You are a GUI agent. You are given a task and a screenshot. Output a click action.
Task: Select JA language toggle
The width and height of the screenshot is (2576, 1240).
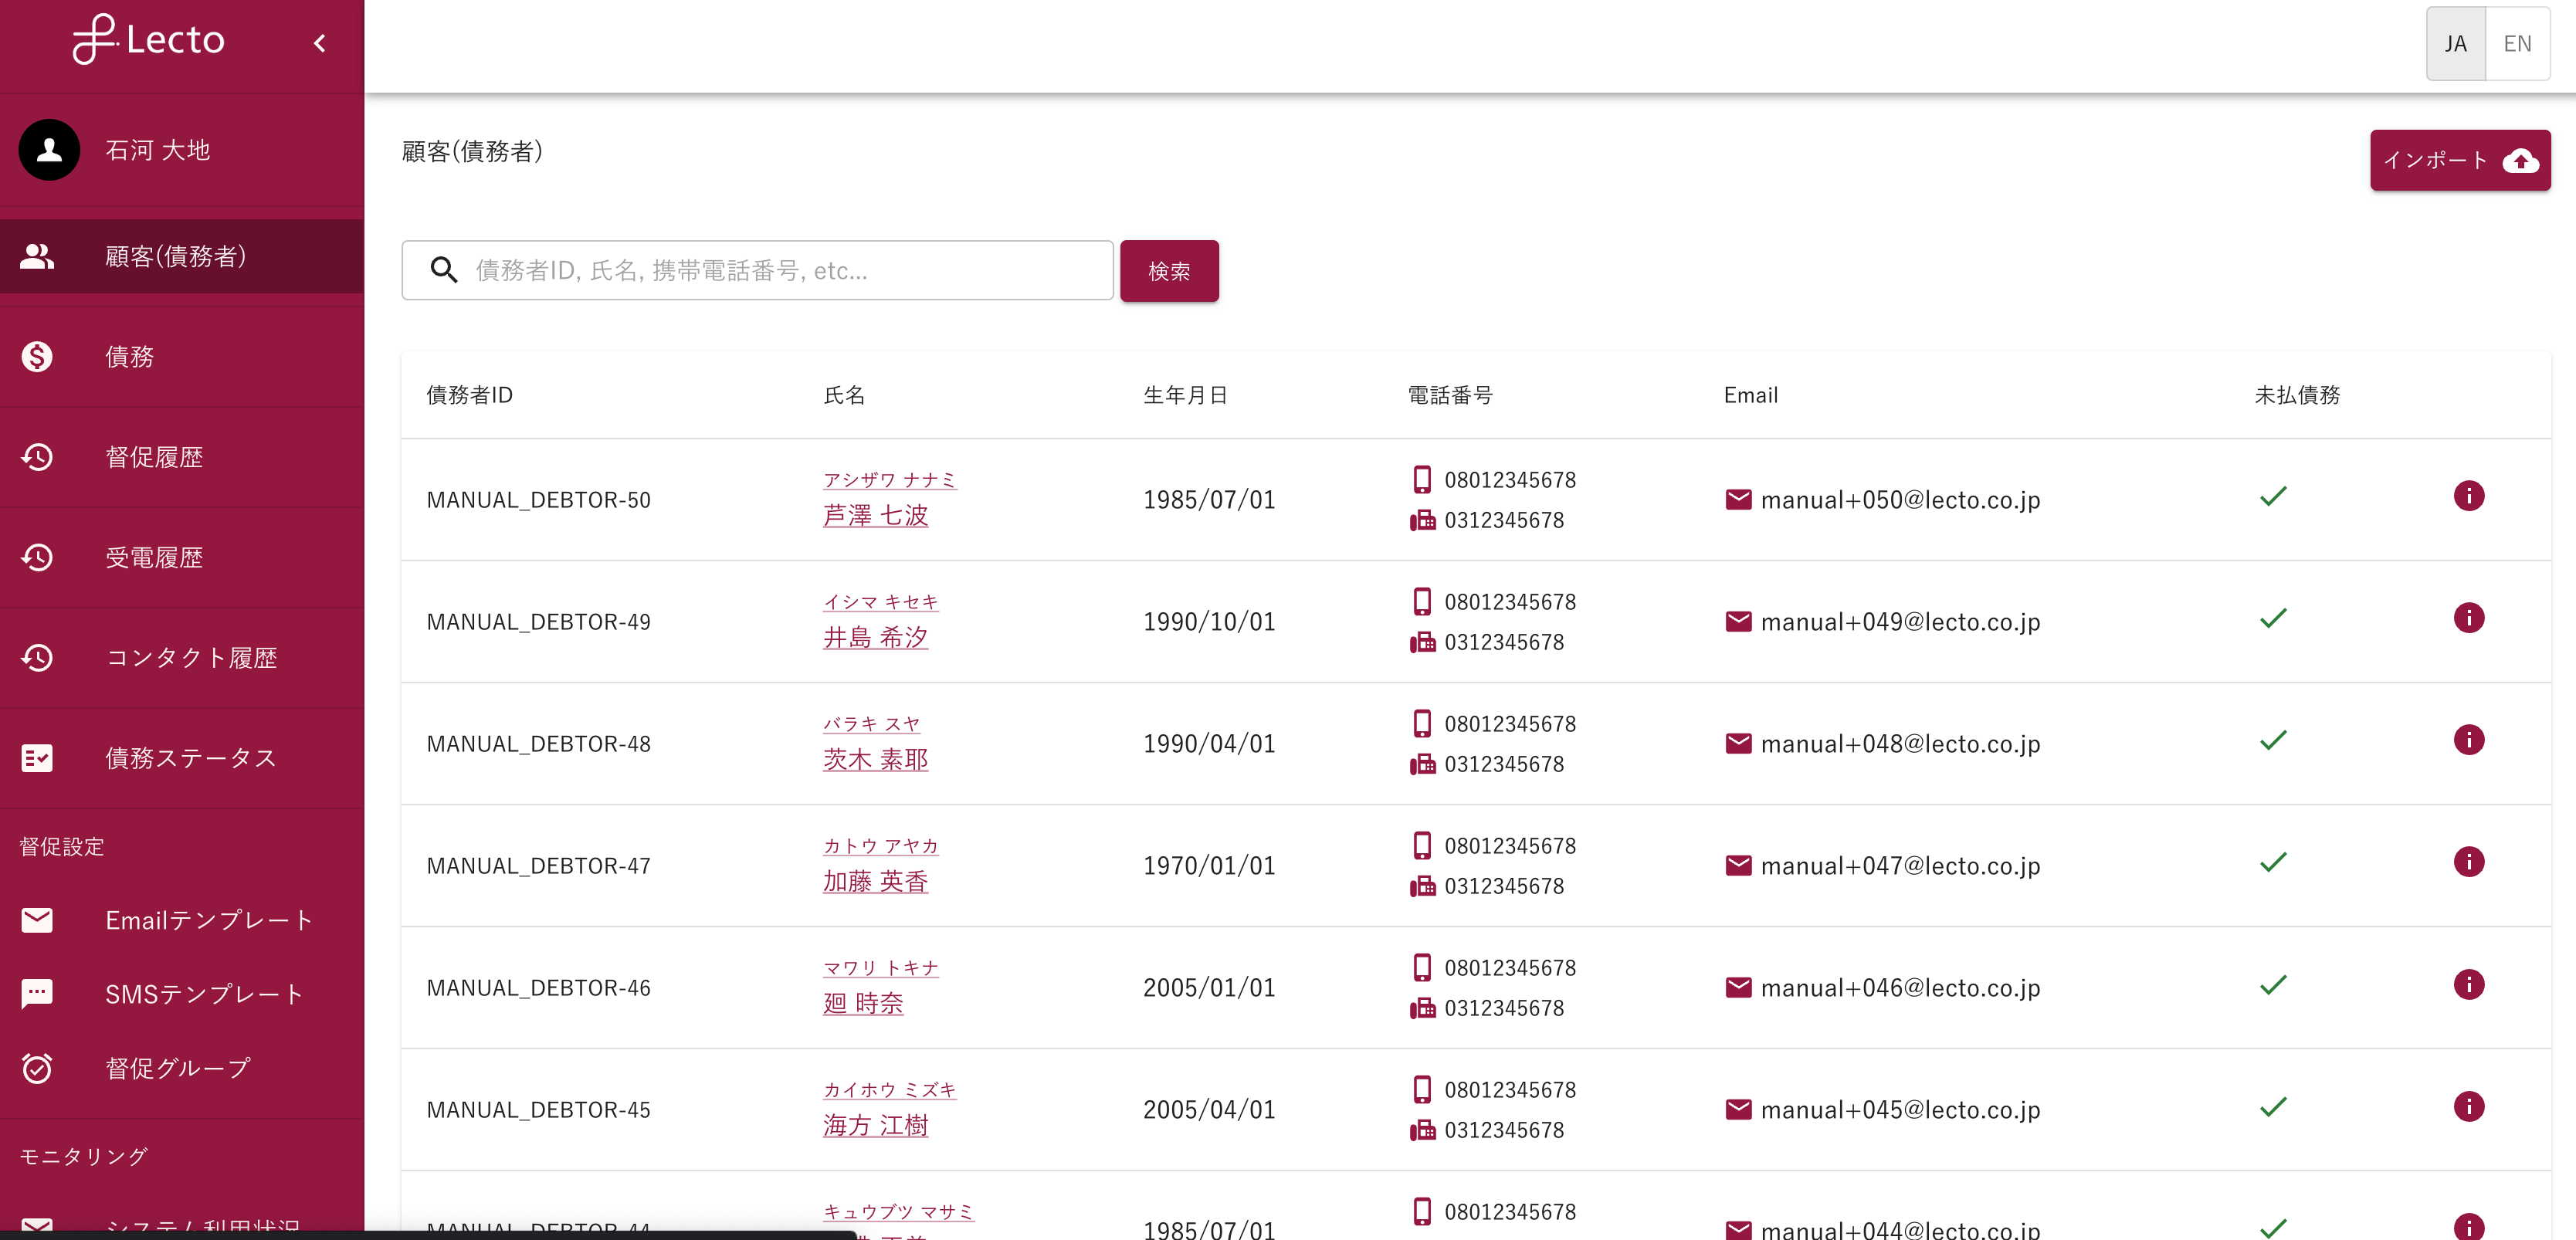click(x=2455, y=44)
